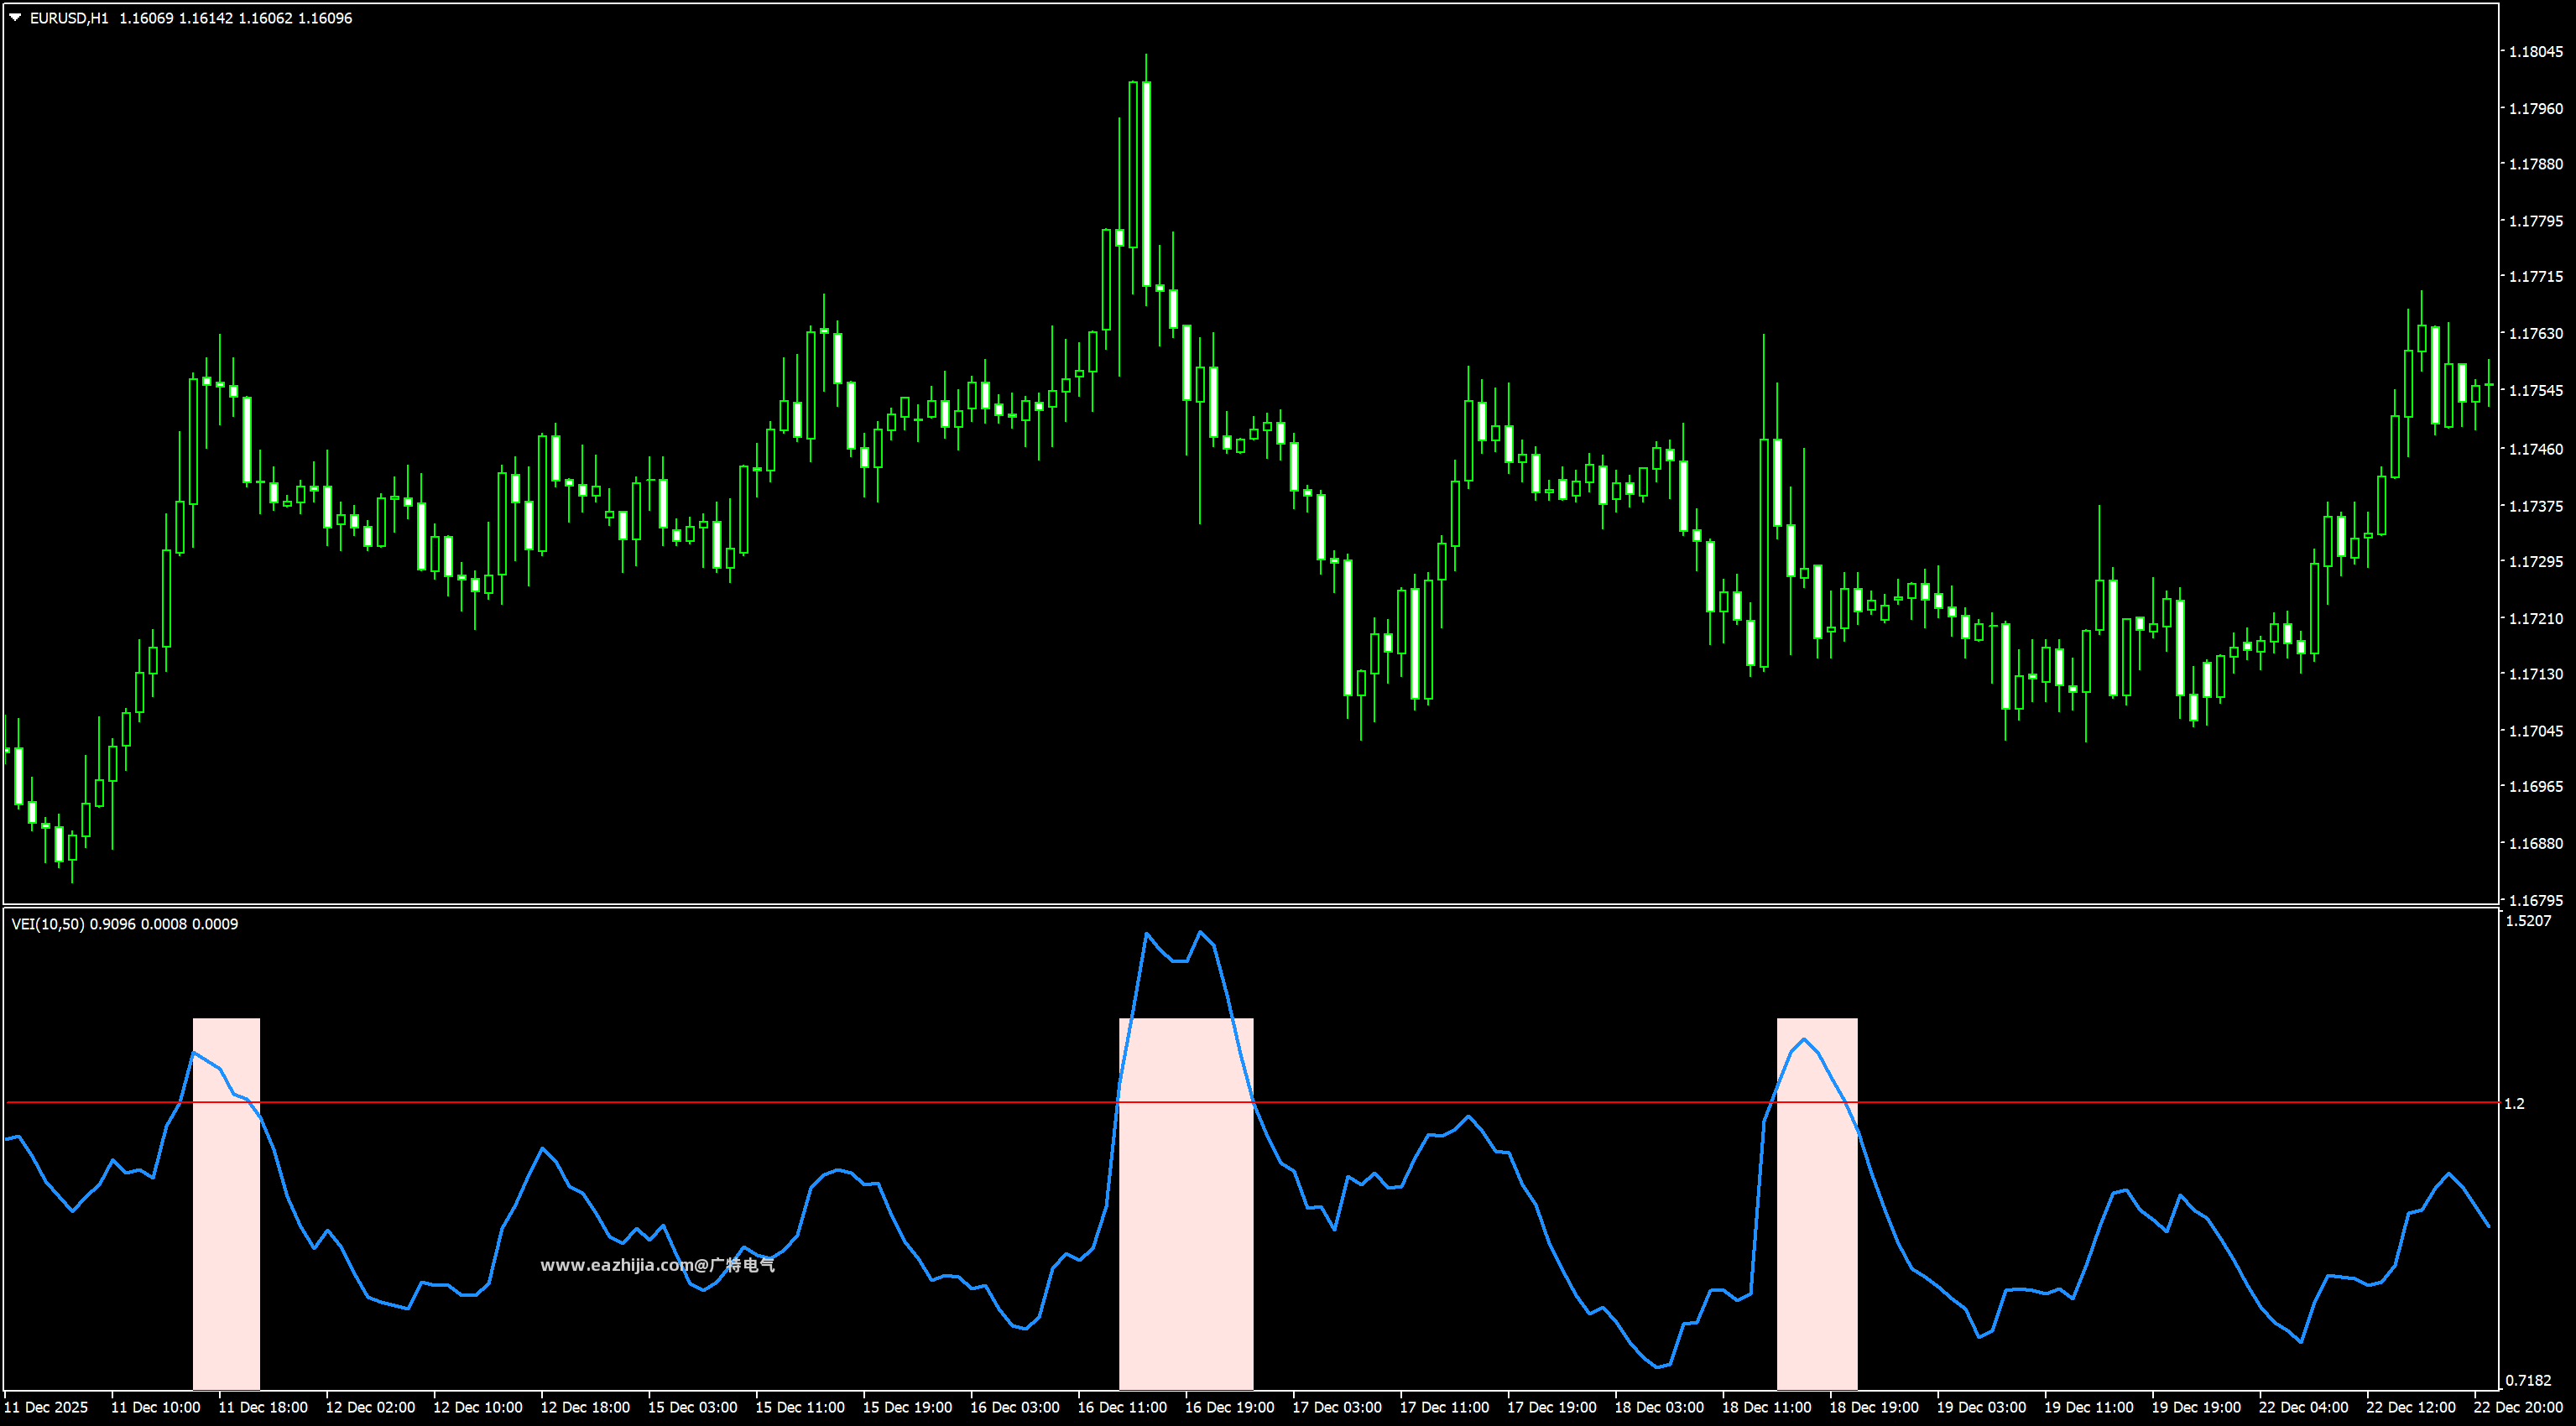Click the 18 Dec 19:00 time label

1874,1408
